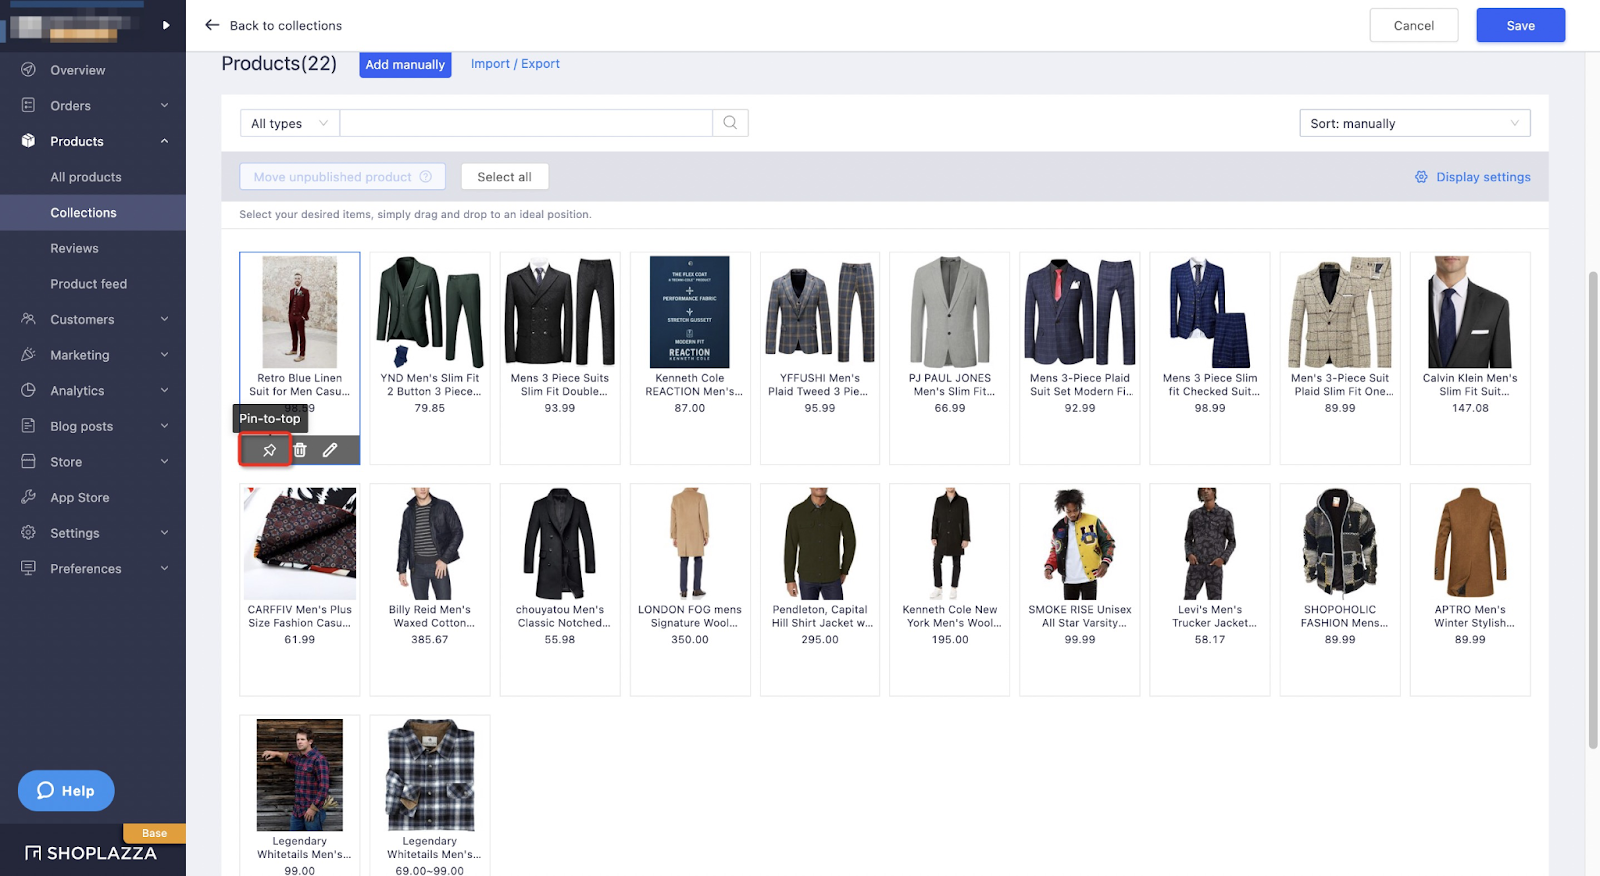Select the LONDON FOG mens wool coat thumbnail
Screen dimensions: 1600x876
coord(690,543)
